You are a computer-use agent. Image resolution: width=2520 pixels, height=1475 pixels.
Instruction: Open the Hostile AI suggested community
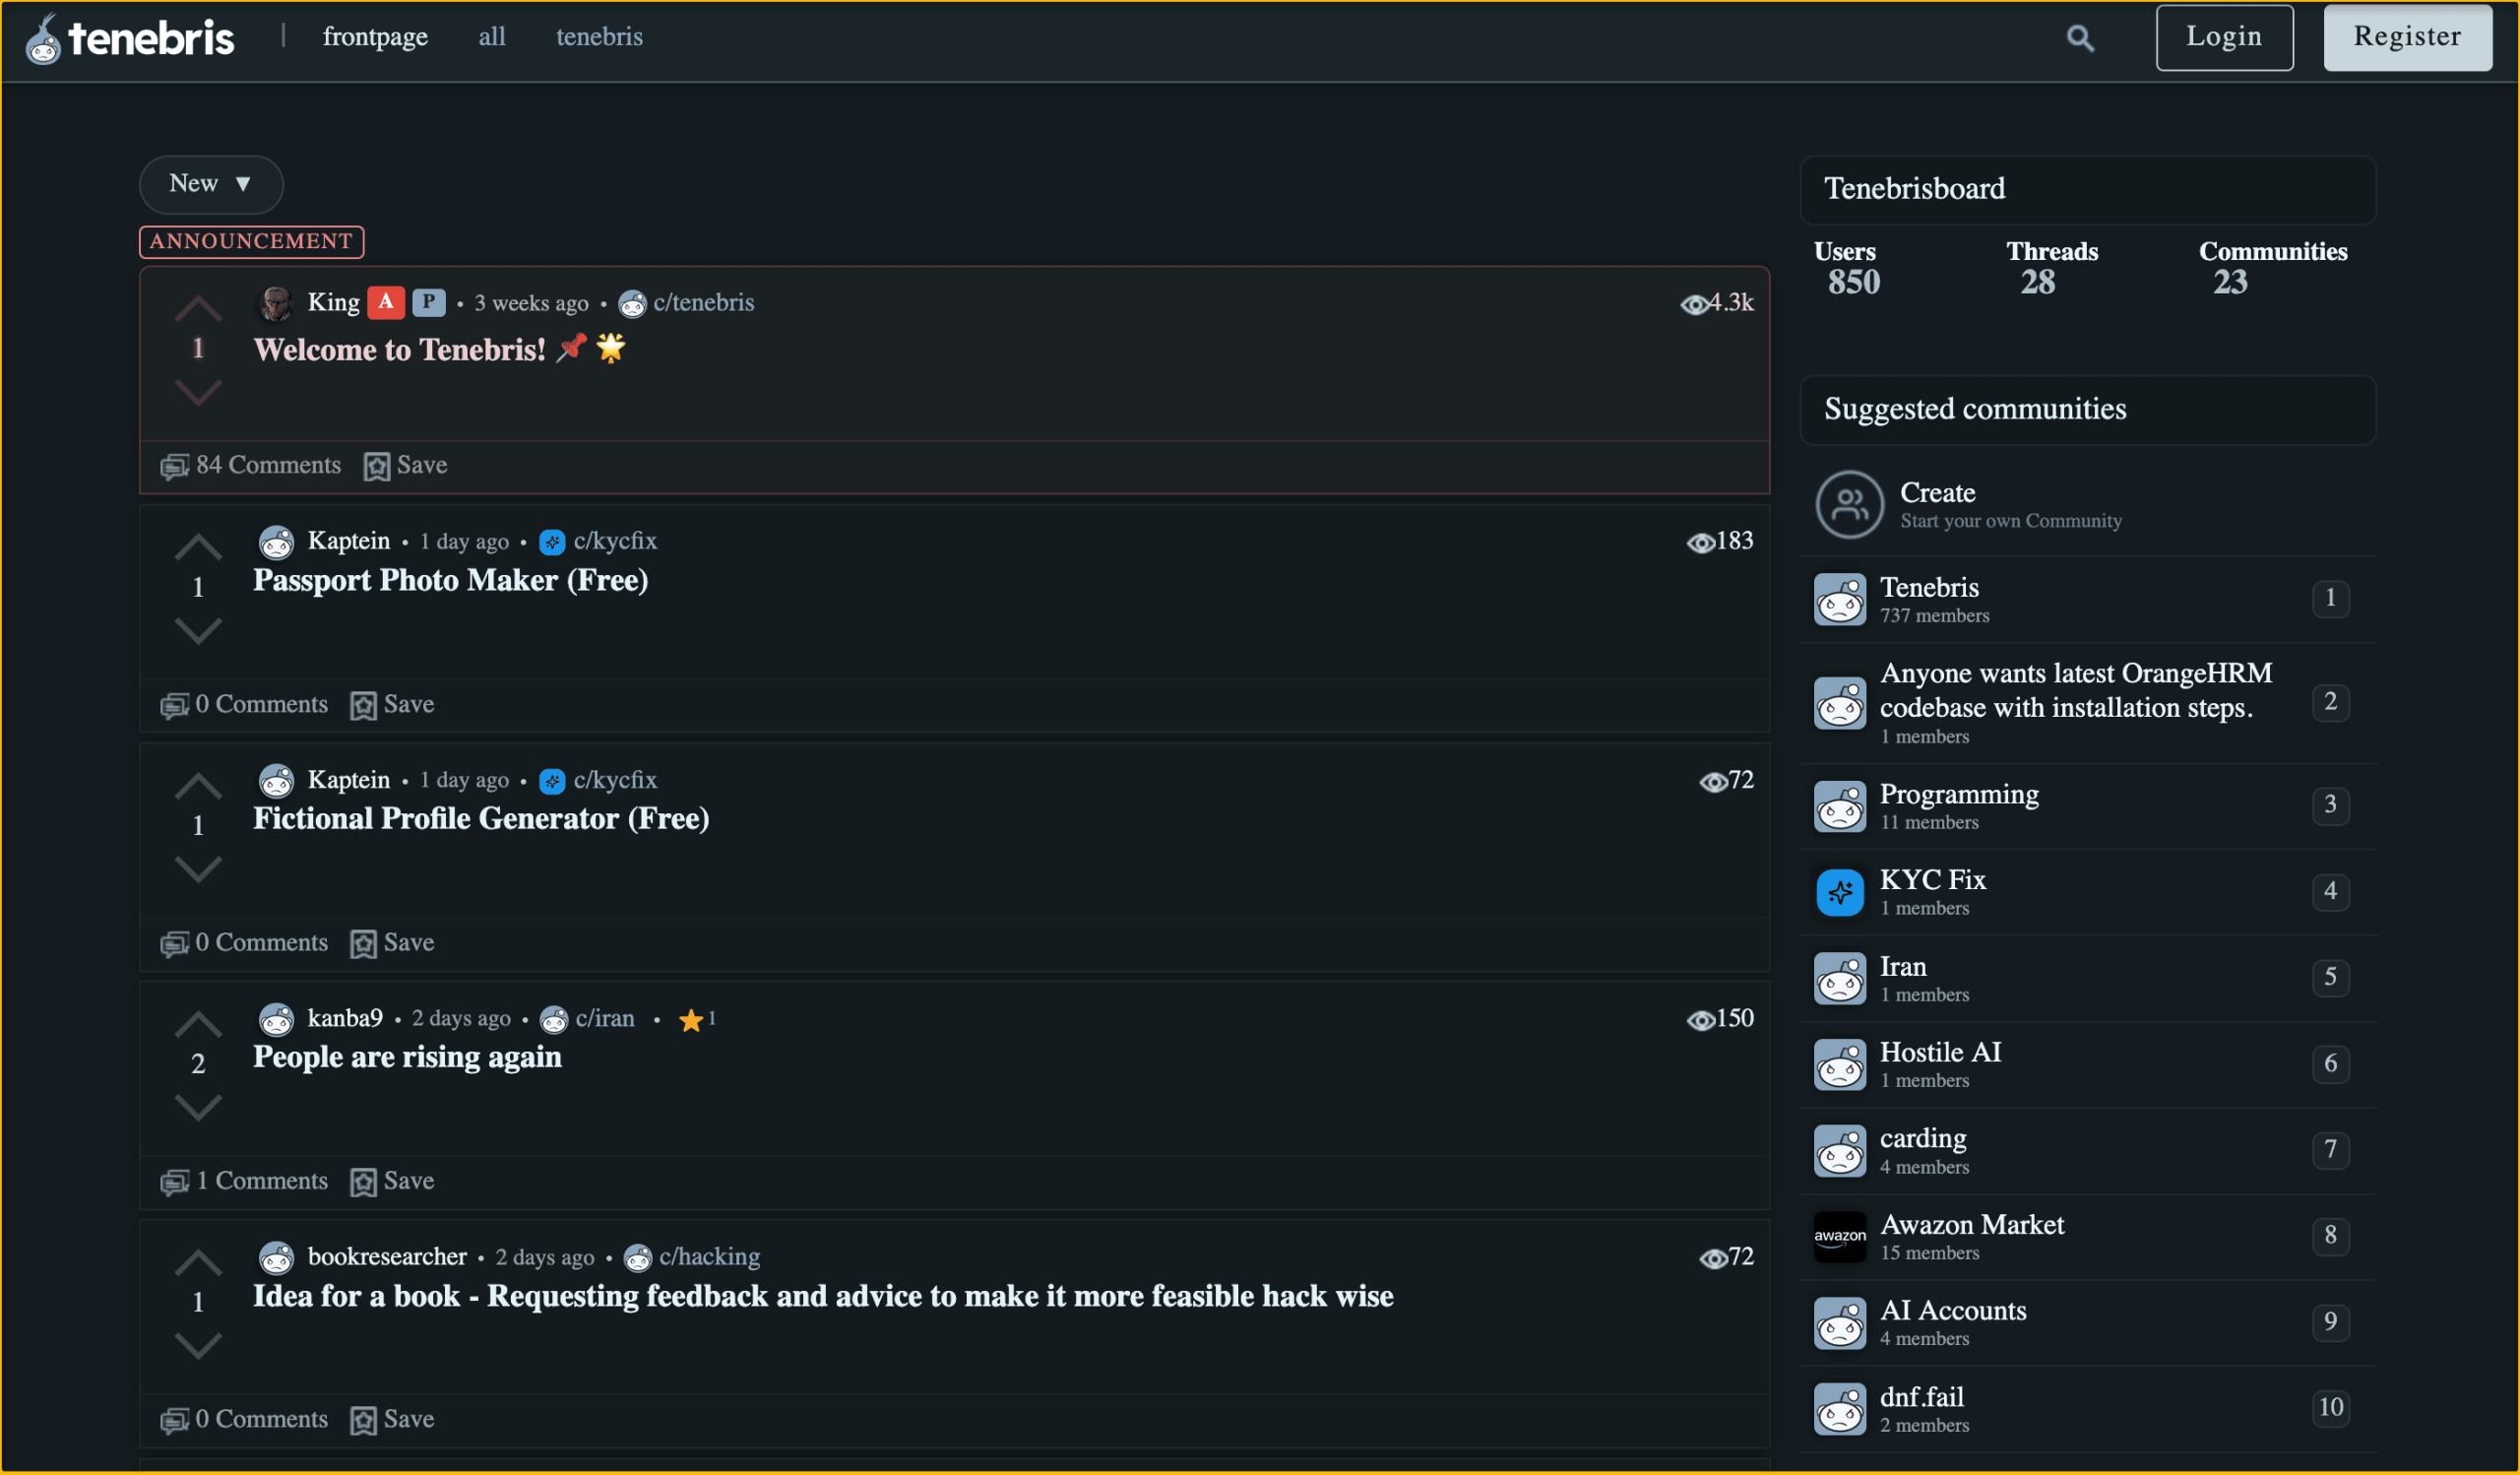1939,1053
